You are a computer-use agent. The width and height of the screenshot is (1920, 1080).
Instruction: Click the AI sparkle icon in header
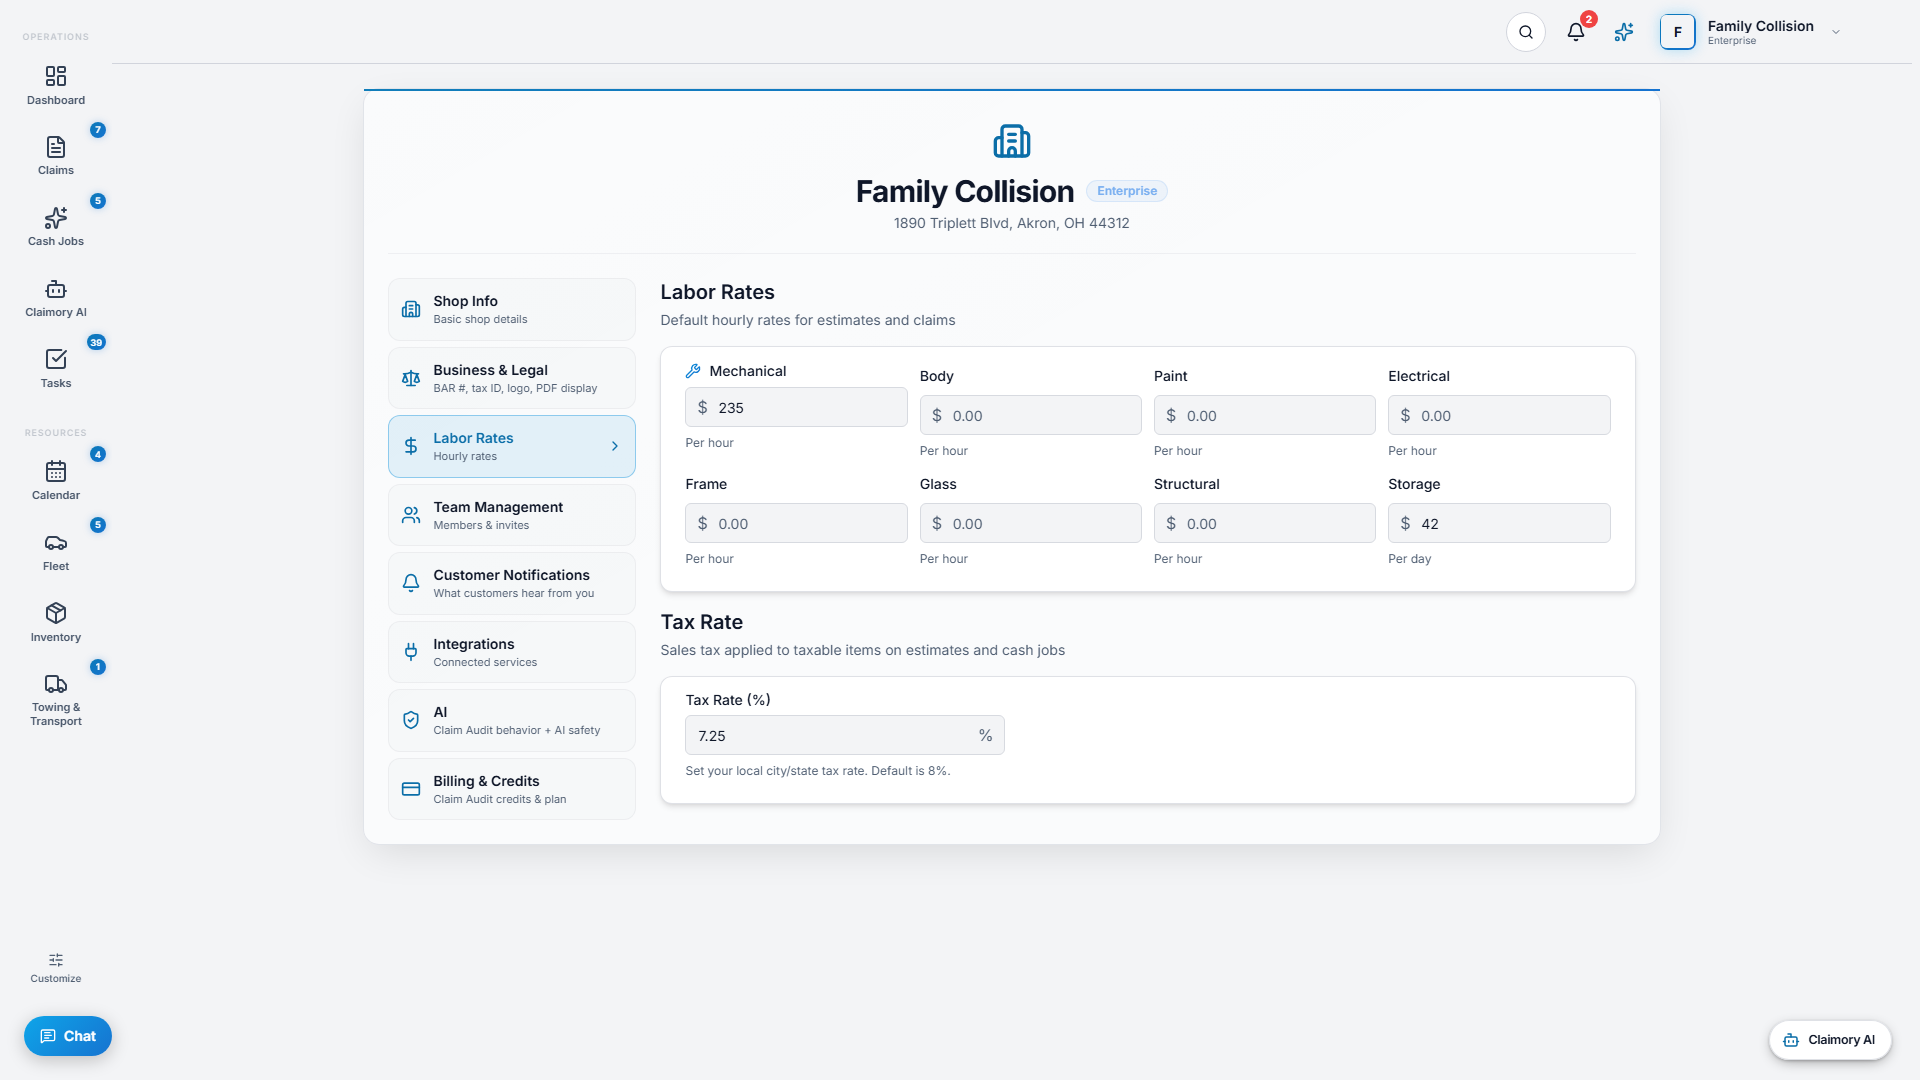[1624, 32]
